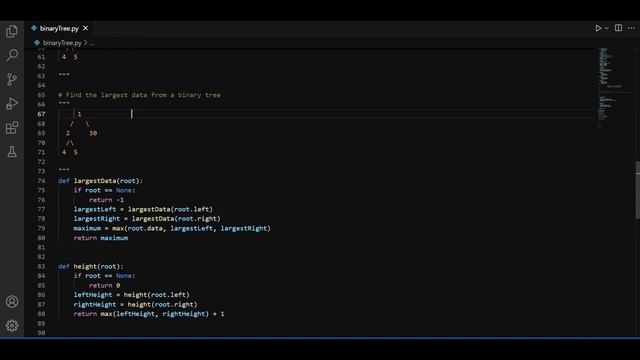Open the Extensions view
Screen dimensions: 640x360
pyautogui.click(x=12, y=128)
